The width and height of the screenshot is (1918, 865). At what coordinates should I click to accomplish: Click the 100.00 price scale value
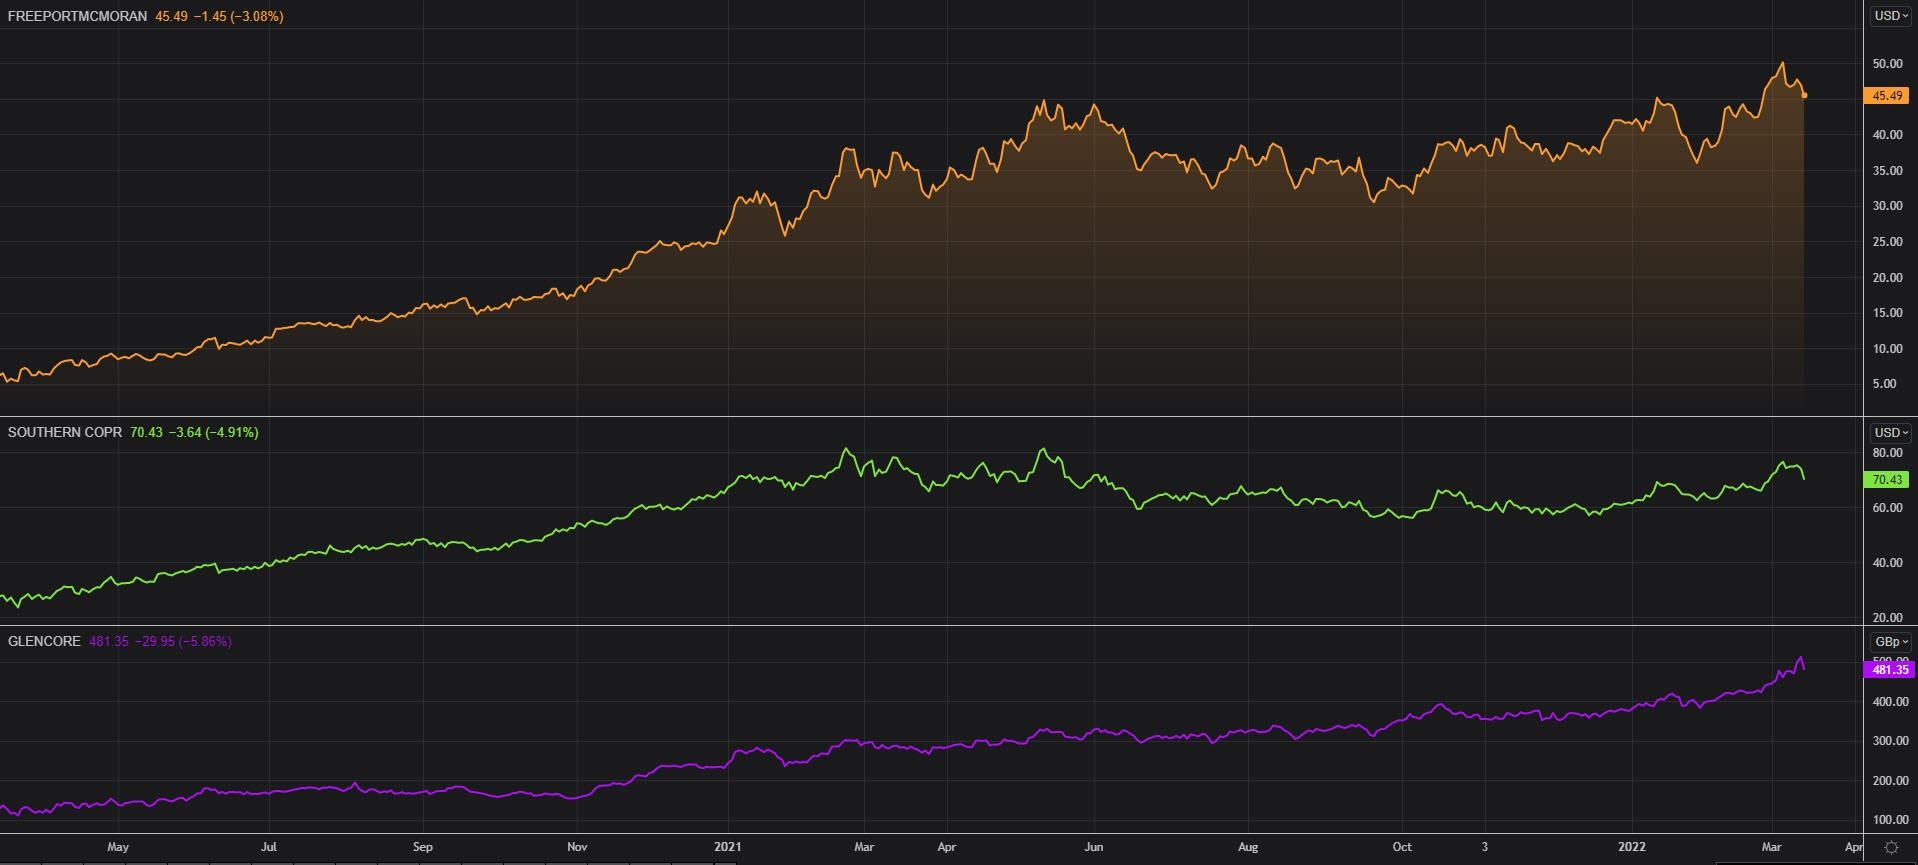point(1890,820)
